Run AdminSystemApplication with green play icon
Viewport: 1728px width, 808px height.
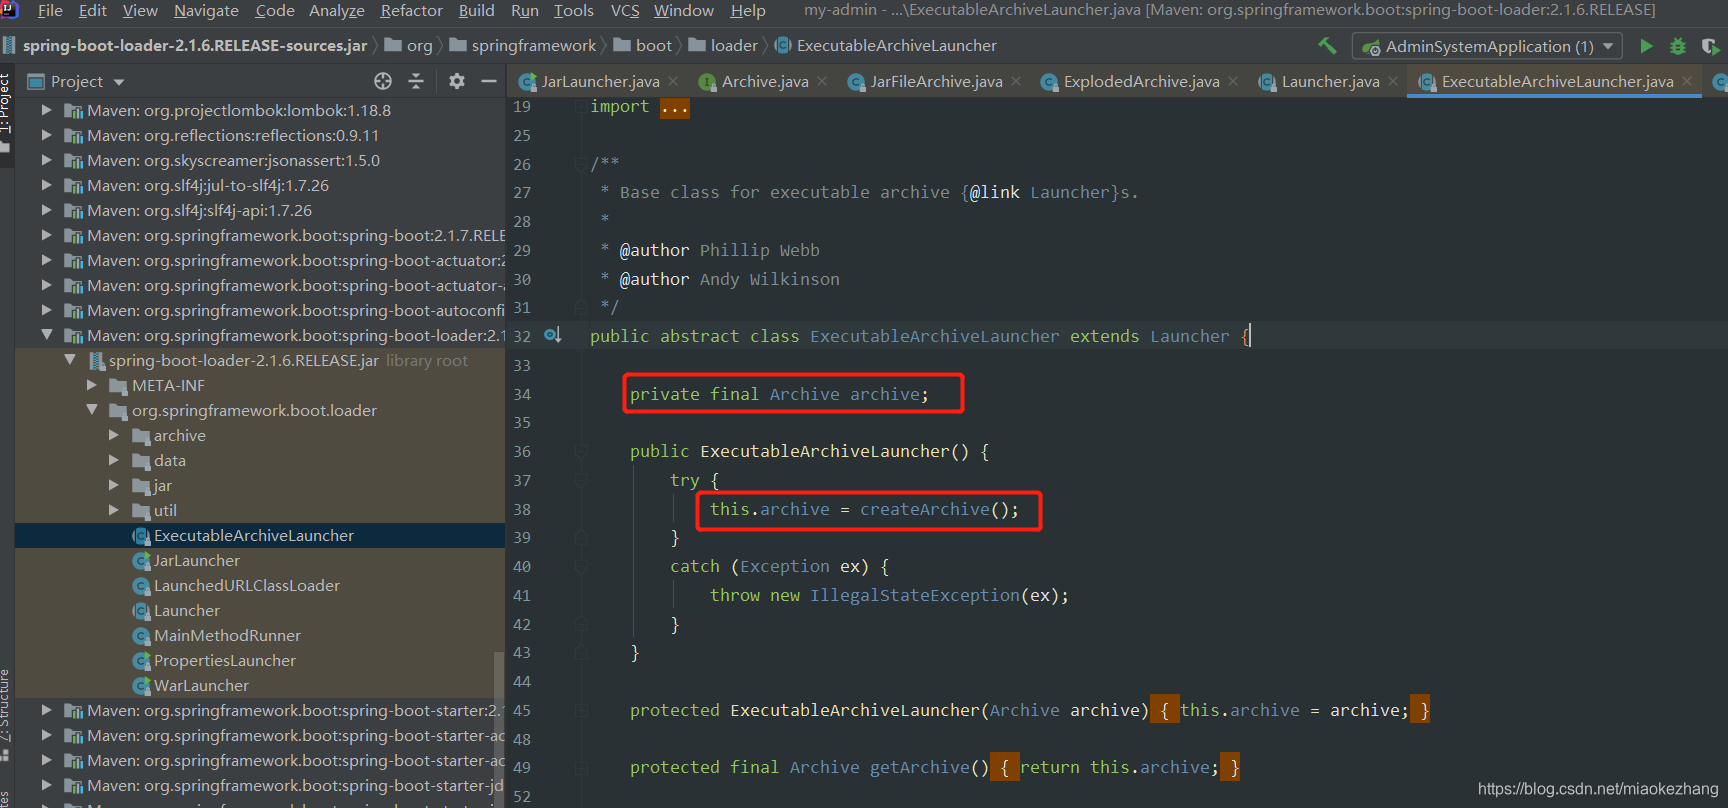pos(1646,46)
